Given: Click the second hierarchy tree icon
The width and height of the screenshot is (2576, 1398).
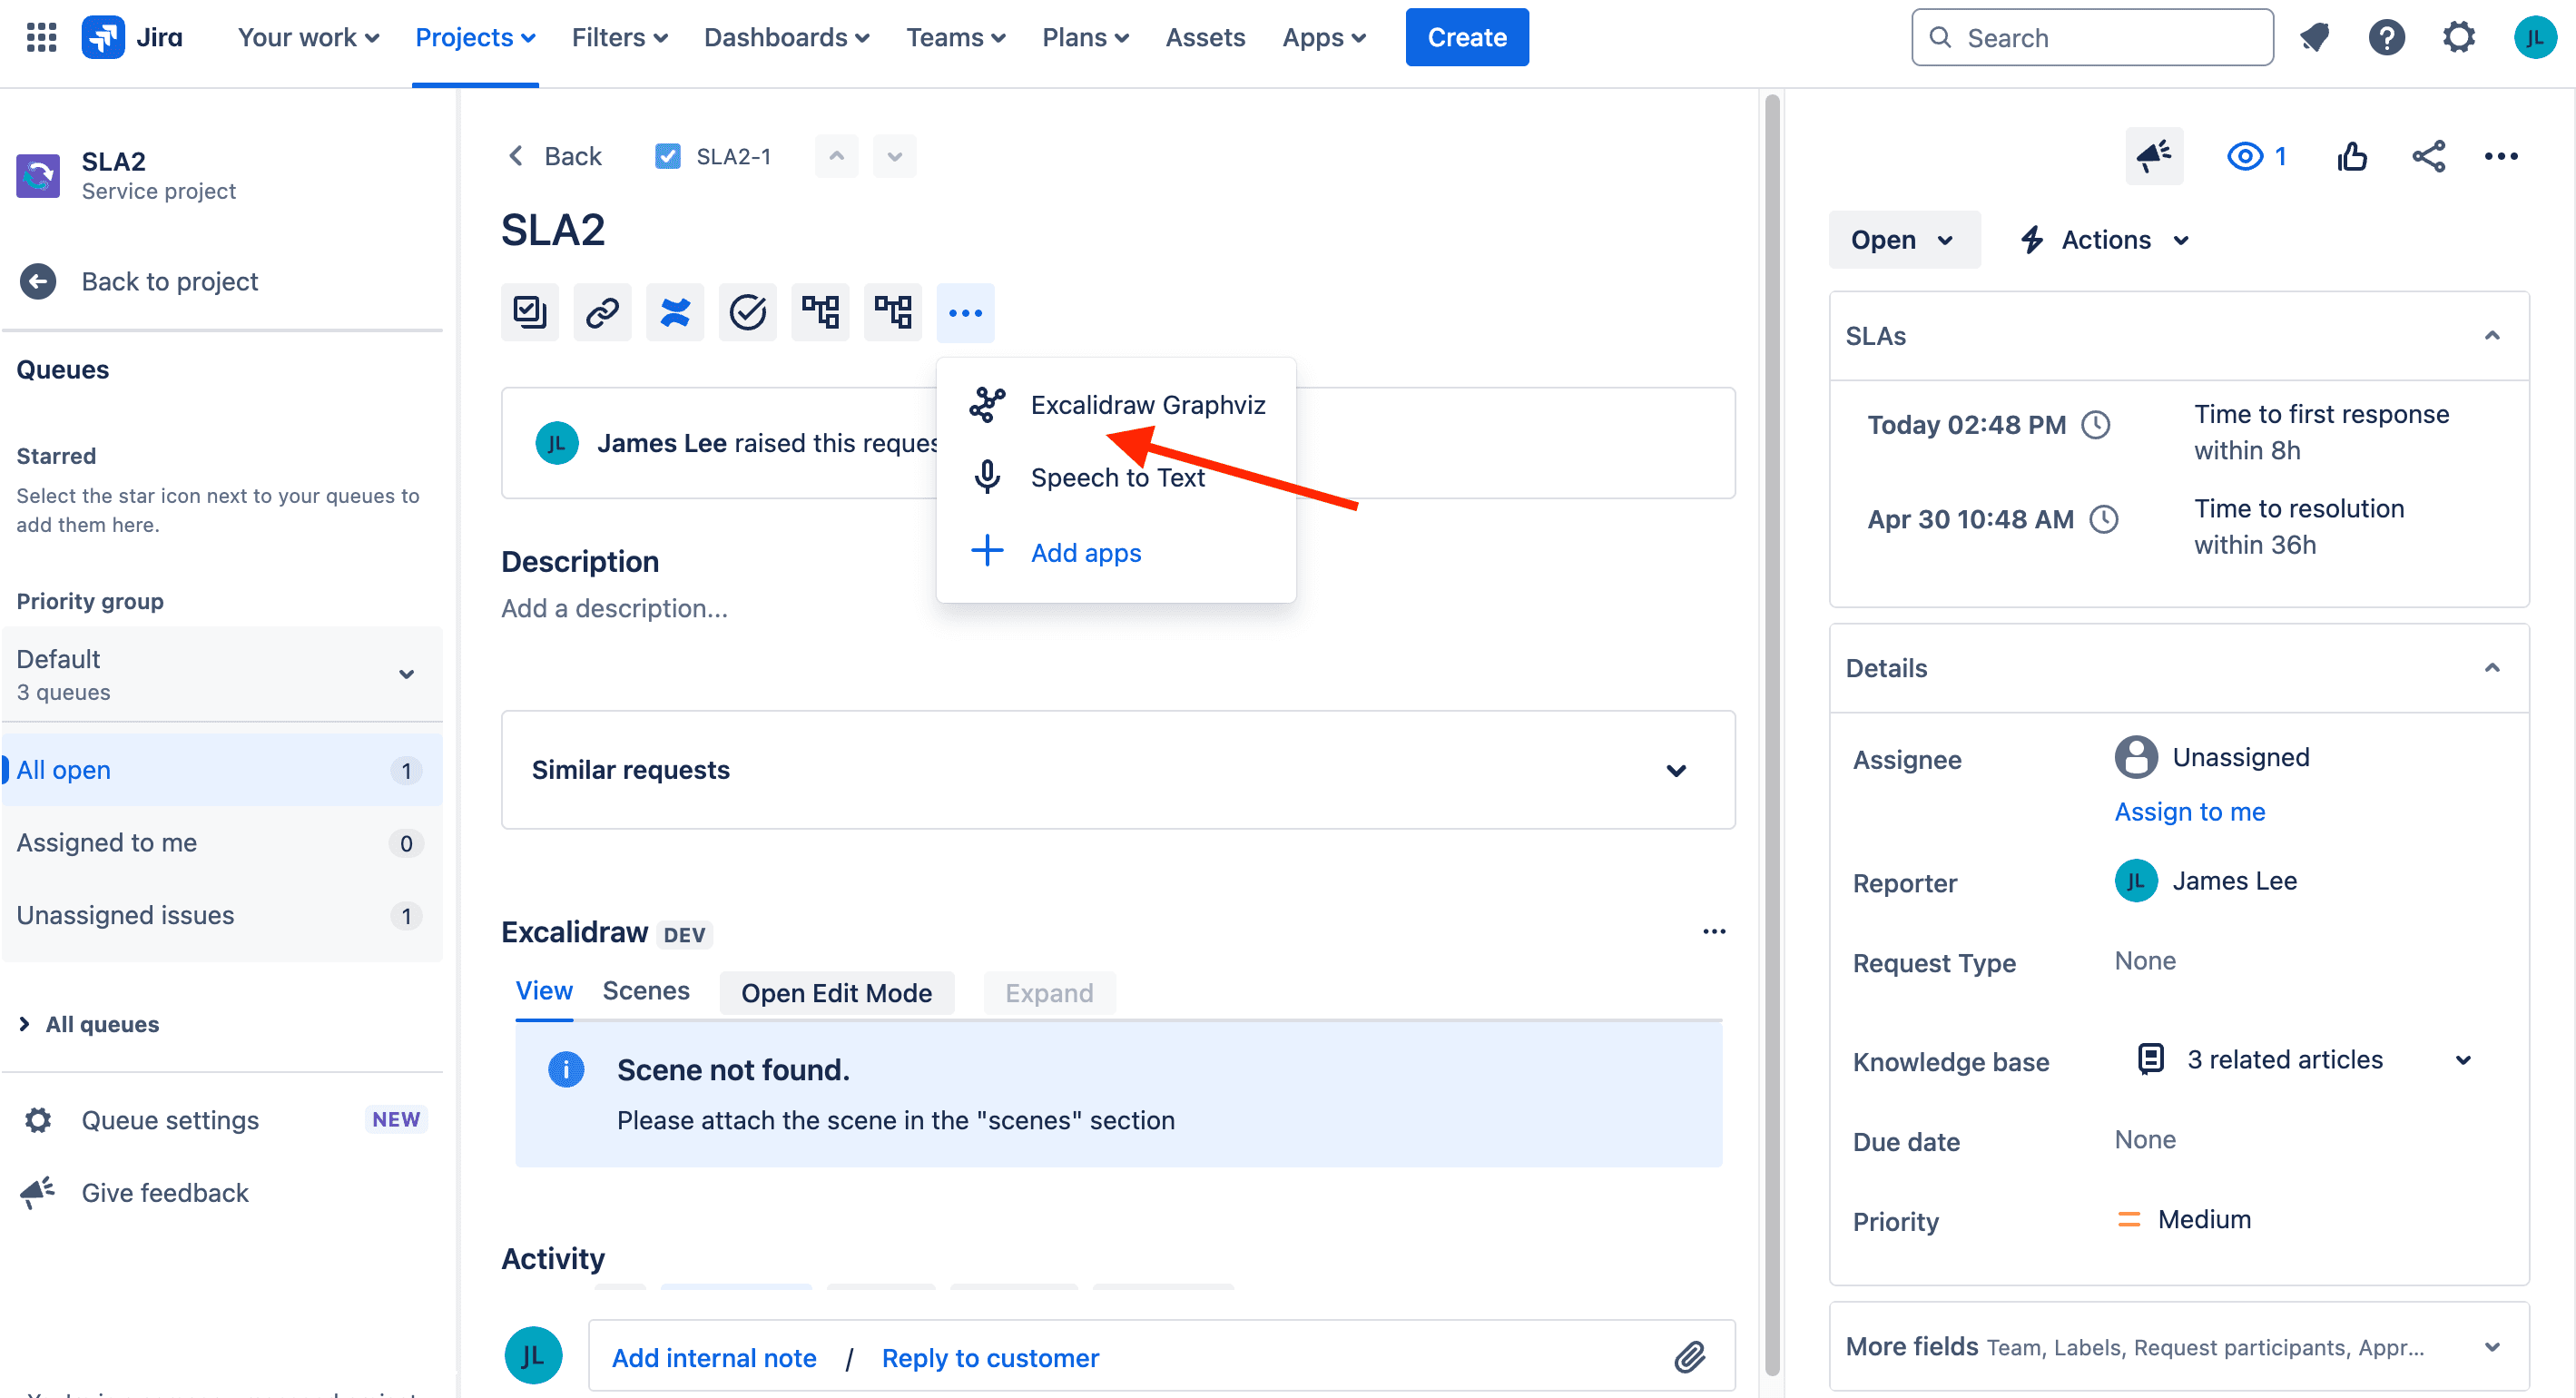Looking at the screenshot, I should [x=893, y=312].
